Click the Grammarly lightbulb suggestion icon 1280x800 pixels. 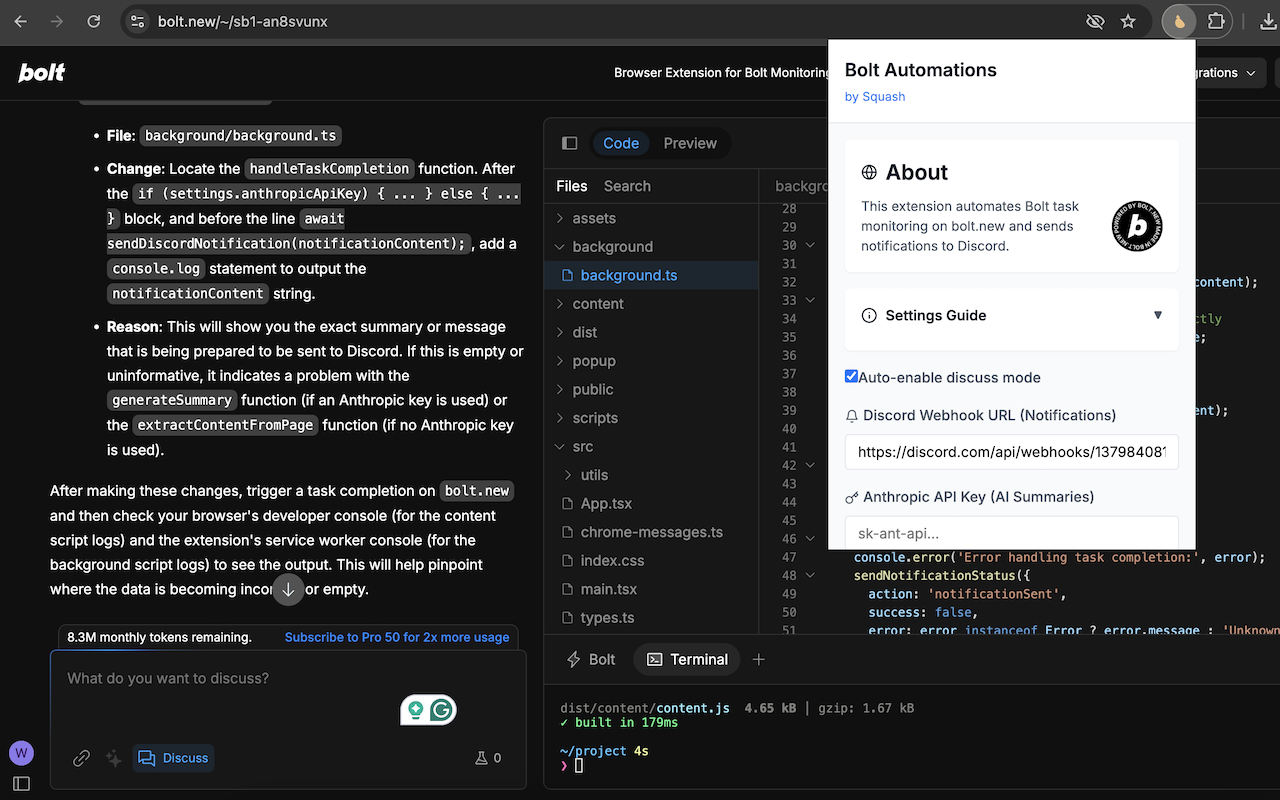pos(415,711)
